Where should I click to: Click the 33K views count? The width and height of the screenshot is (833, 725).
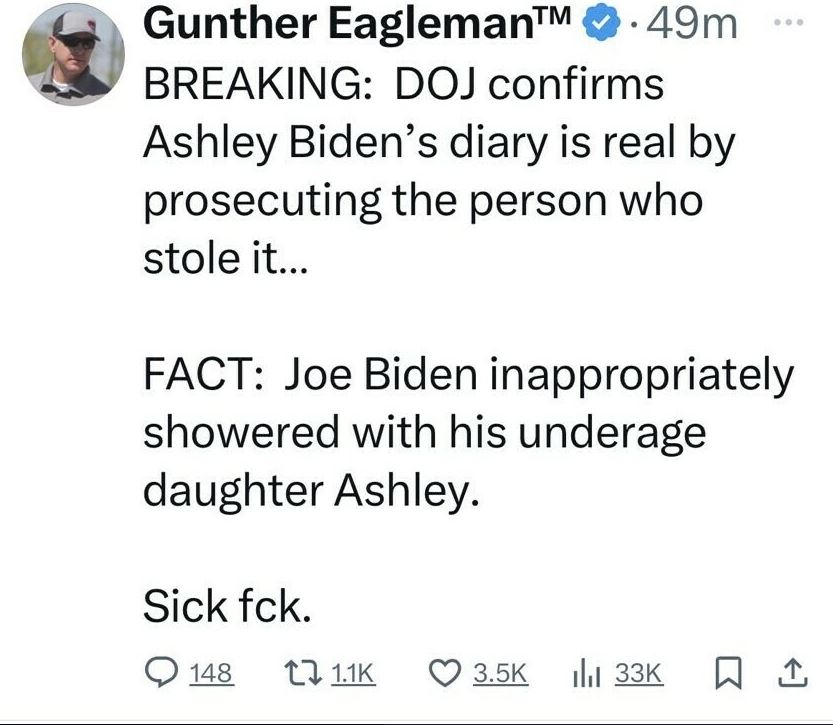[x=639, y=673]
